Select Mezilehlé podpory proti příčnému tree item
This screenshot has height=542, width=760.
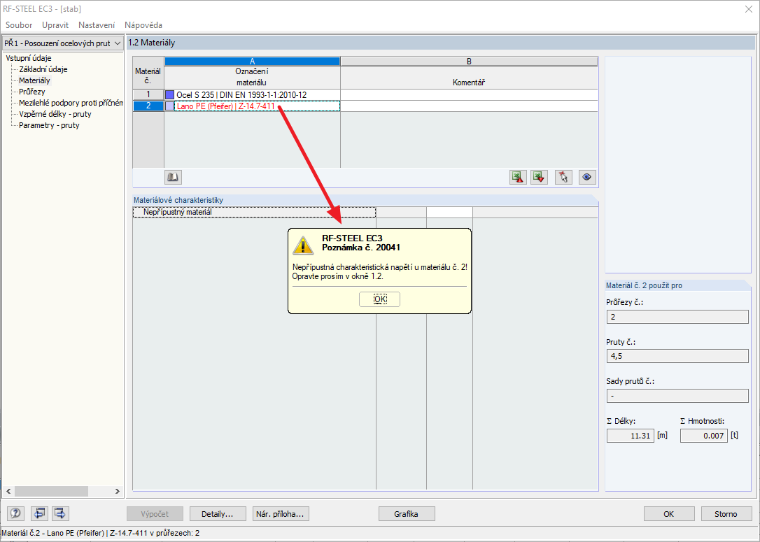(70, 103)
